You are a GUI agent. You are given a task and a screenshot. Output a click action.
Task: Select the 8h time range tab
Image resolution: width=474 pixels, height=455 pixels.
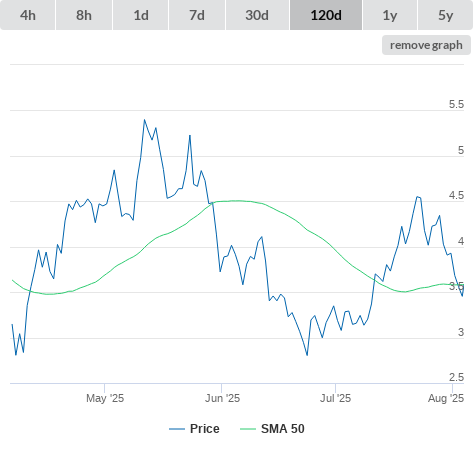(84, 15)
